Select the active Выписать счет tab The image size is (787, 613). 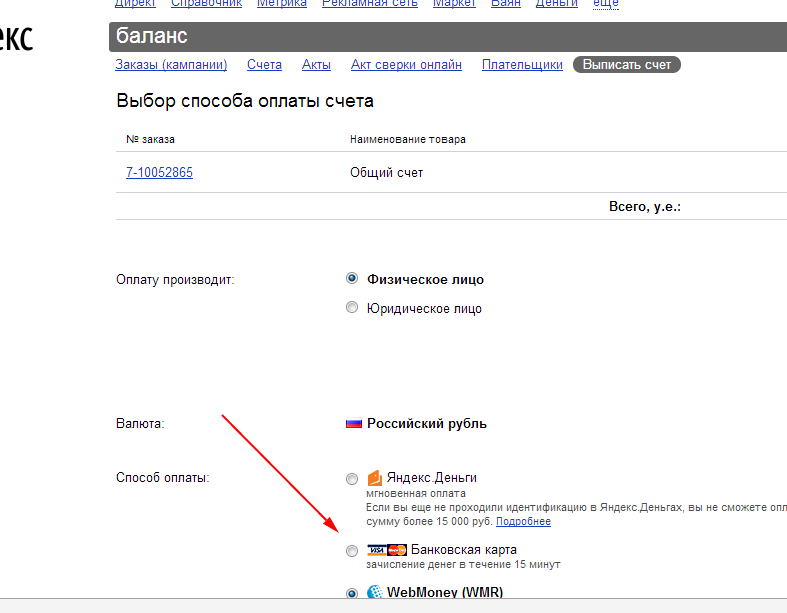[x=626, y=65]
